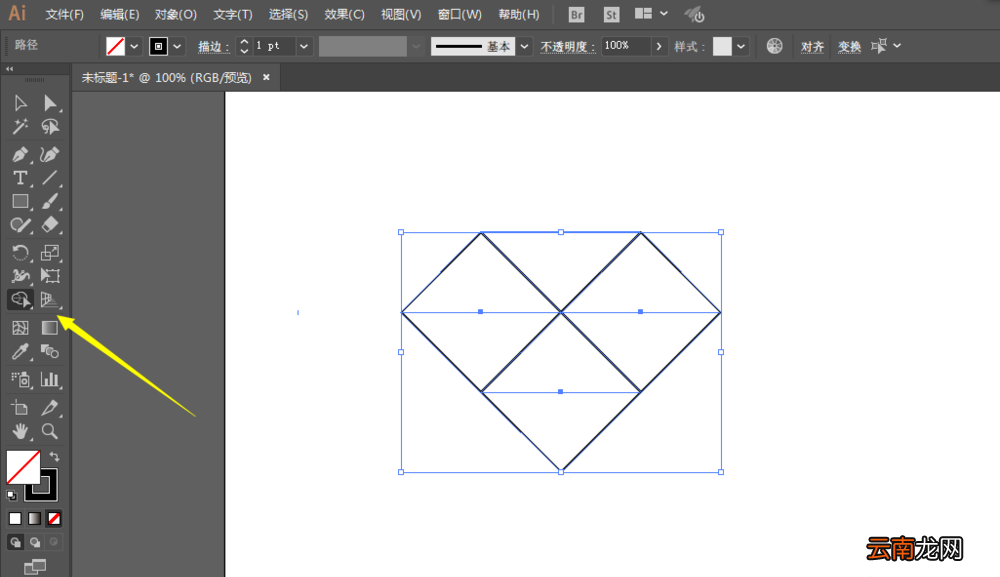
Task: Select the Eraser tool
Action: tap(50, 225)
